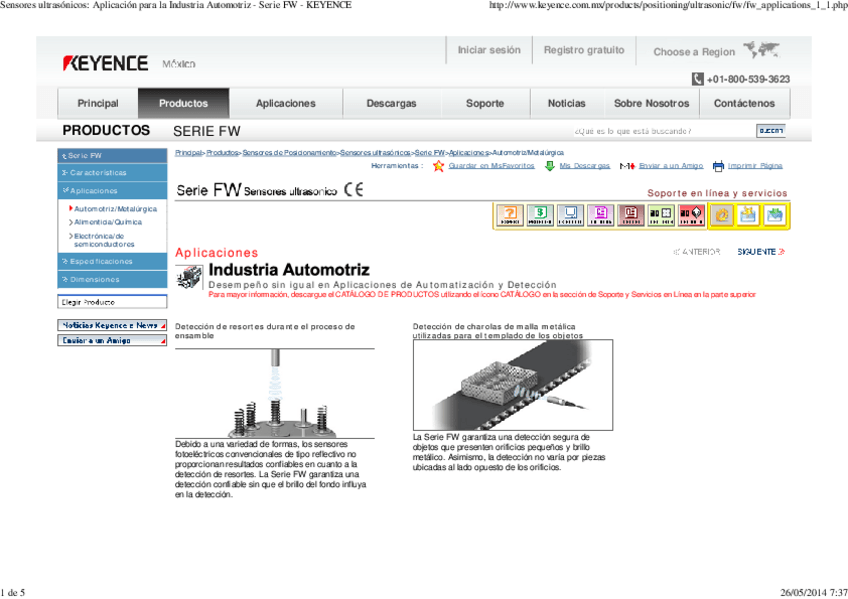Viewport: 848px width, 599px height.
Task: Select Electrónica/de semiconductores sidebar item
Action: [104, 240]
